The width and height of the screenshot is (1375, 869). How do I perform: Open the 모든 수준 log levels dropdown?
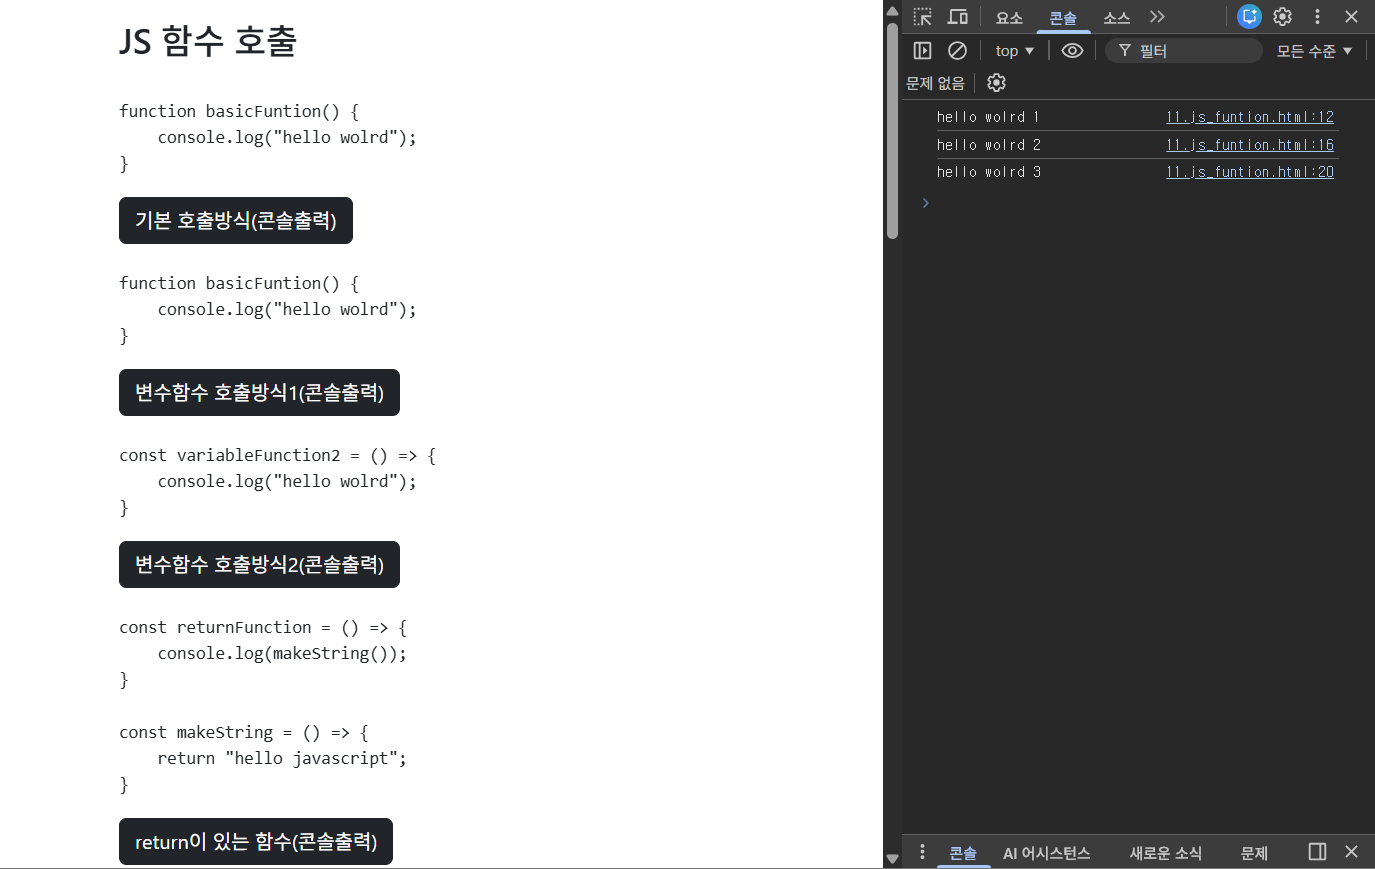point(1314,51)
